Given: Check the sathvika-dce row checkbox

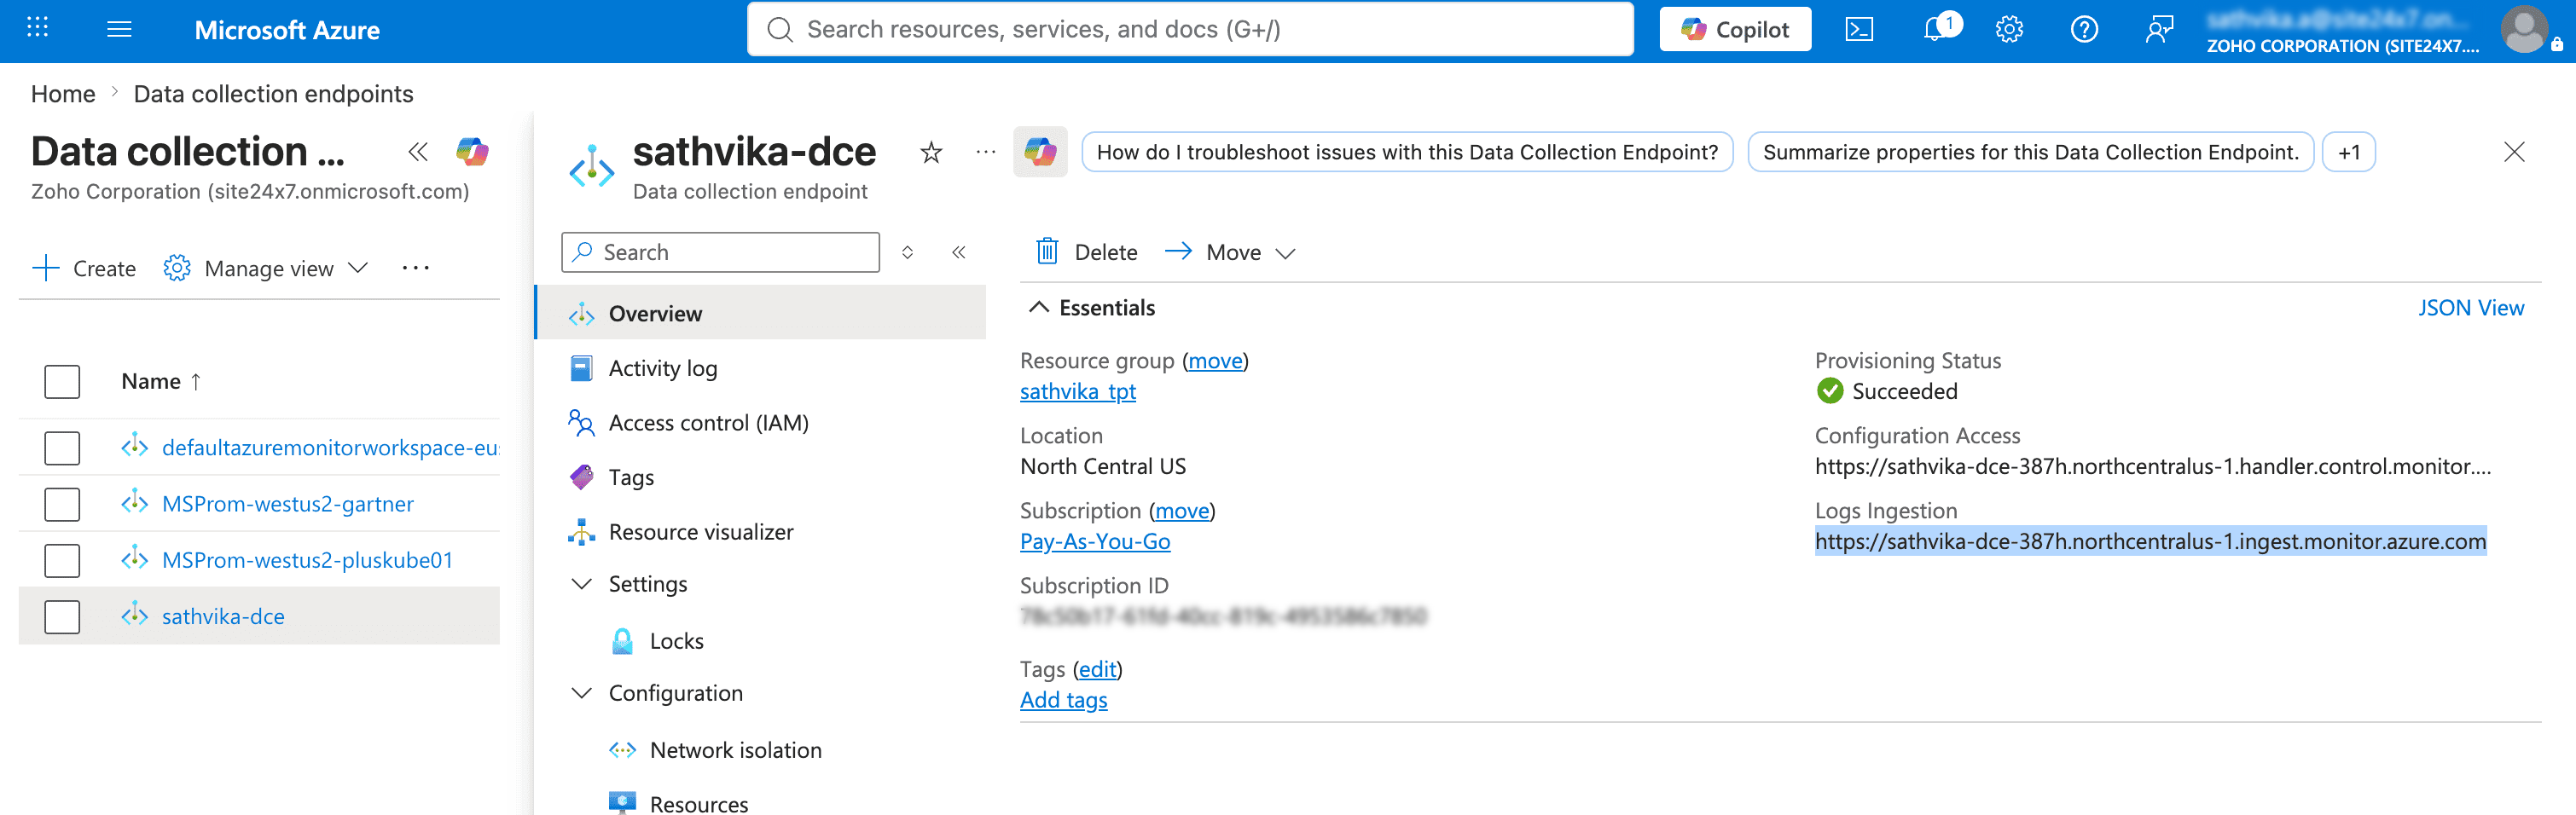Looking at the screenshot, I should click(62, 616).
